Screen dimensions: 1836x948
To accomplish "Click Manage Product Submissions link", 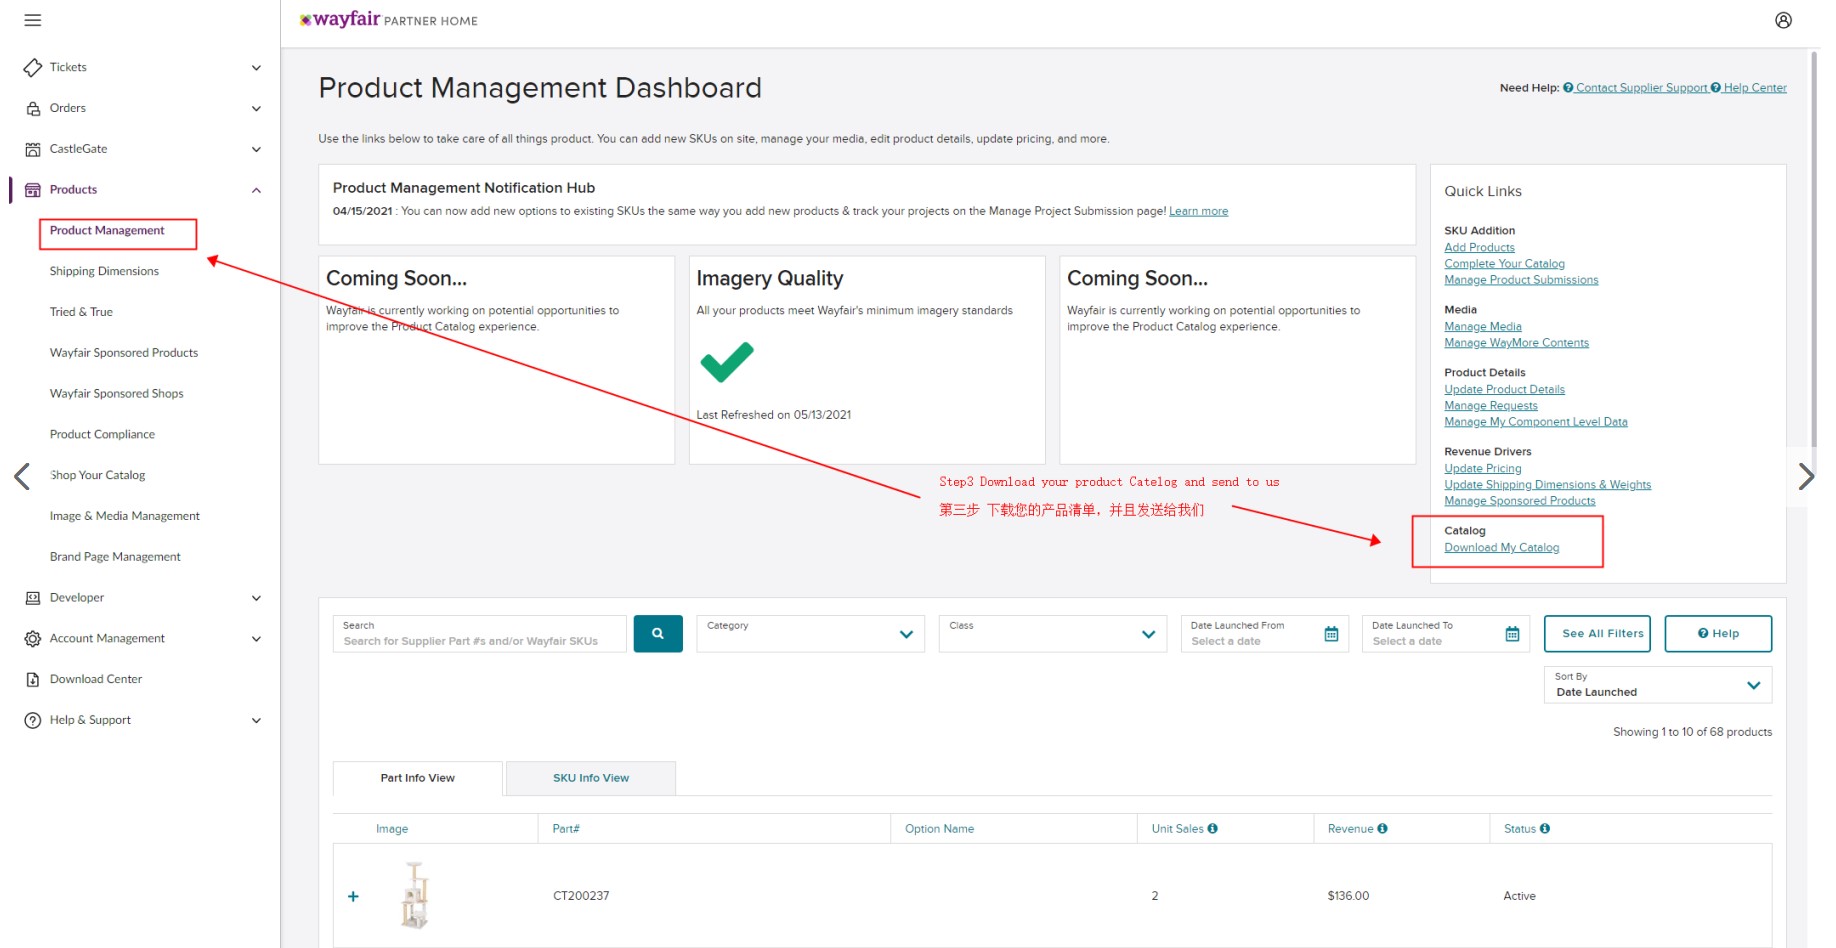I will tap(1521, 280).
